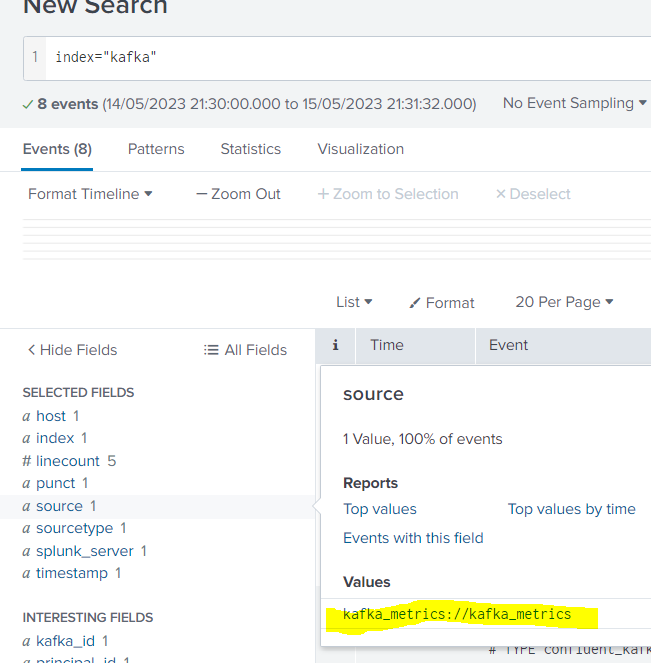The width and height of the screenshot is (651, 663).
Task: Open the 20 Per Page dropdown
Action: (x=564, y=302)
